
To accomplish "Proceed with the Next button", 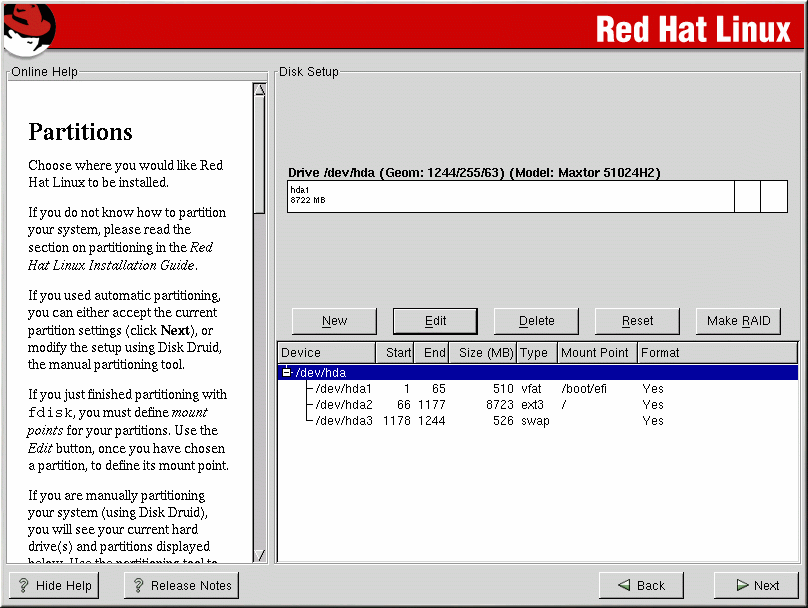I will (756, 586).
